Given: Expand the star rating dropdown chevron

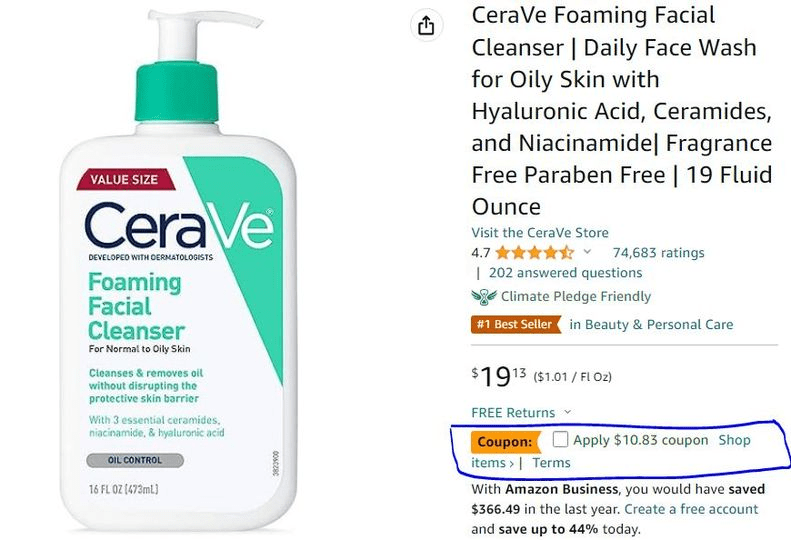Looking at the screenshot, I should (587, 251).
